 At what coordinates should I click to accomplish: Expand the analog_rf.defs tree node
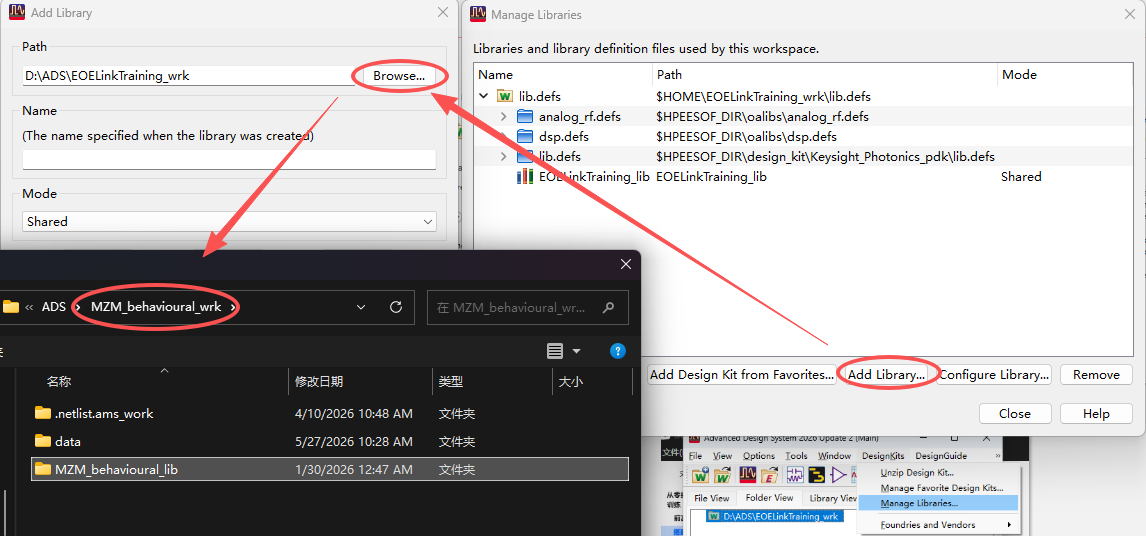pyautogui.click(x=504, y=116)
